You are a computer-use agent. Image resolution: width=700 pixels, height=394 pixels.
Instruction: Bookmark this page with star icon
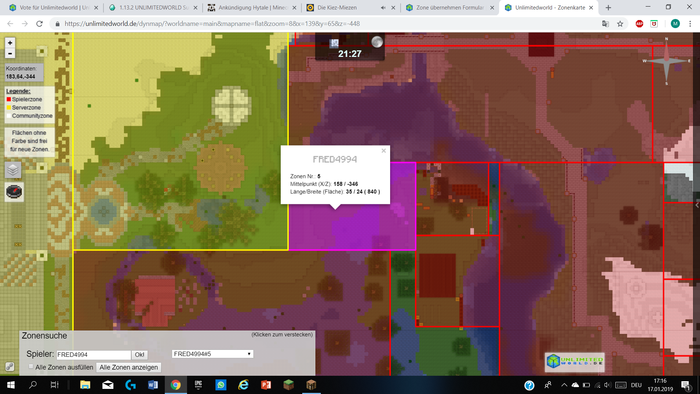pyautogui.click(x=620, y=24)
